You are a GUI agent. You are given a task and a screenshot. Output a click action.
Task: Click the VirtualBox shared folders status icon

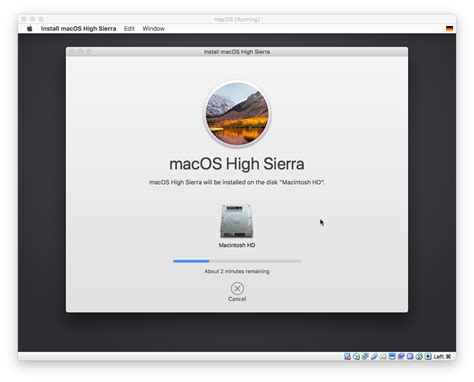tap(383, 356)
